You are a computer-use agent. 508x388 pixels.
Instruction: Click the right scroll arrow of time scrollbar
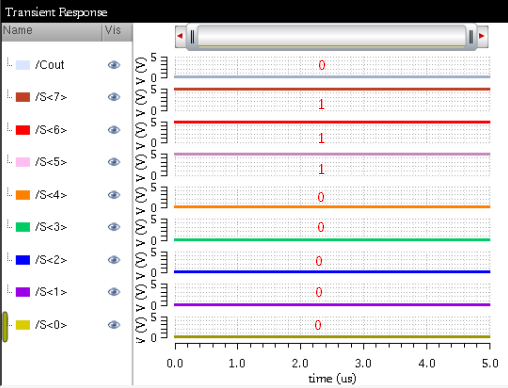[x=482, y=36]
